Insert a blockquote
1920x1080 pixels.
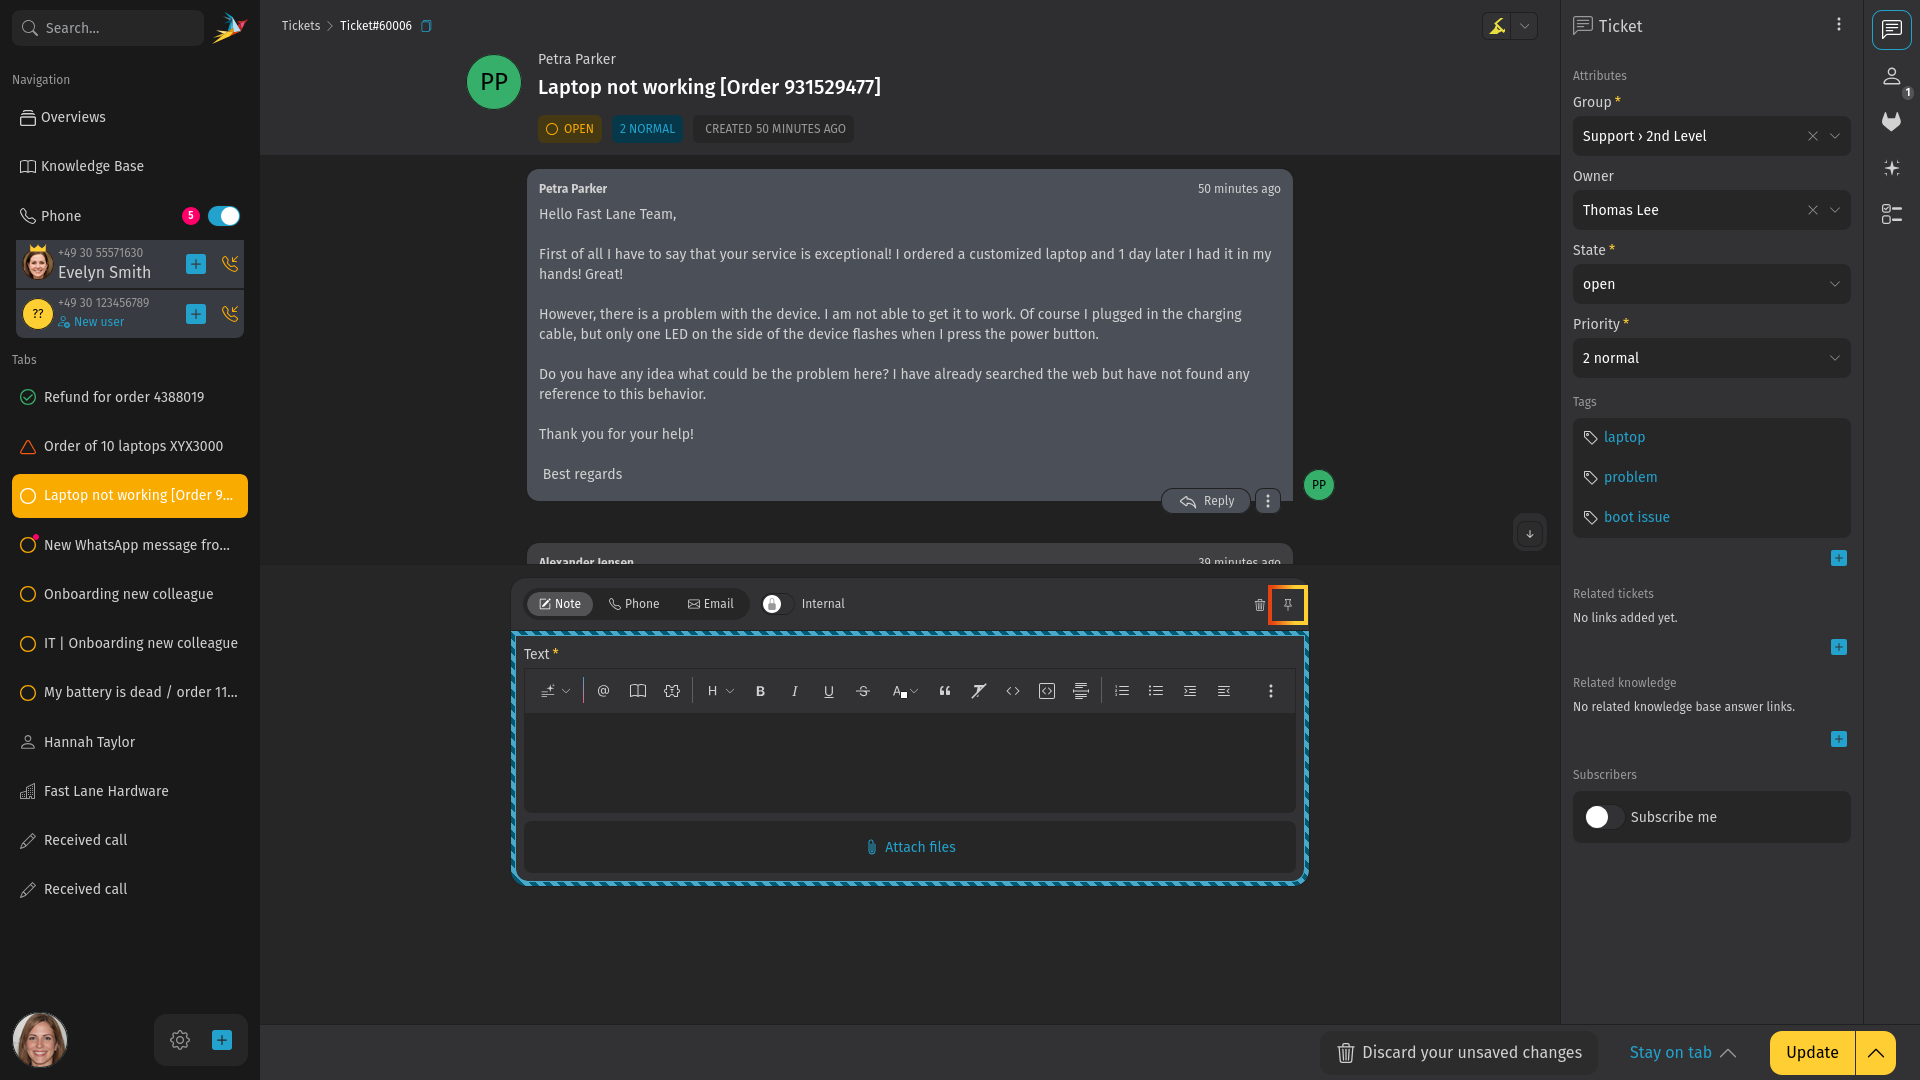point(944,691)
